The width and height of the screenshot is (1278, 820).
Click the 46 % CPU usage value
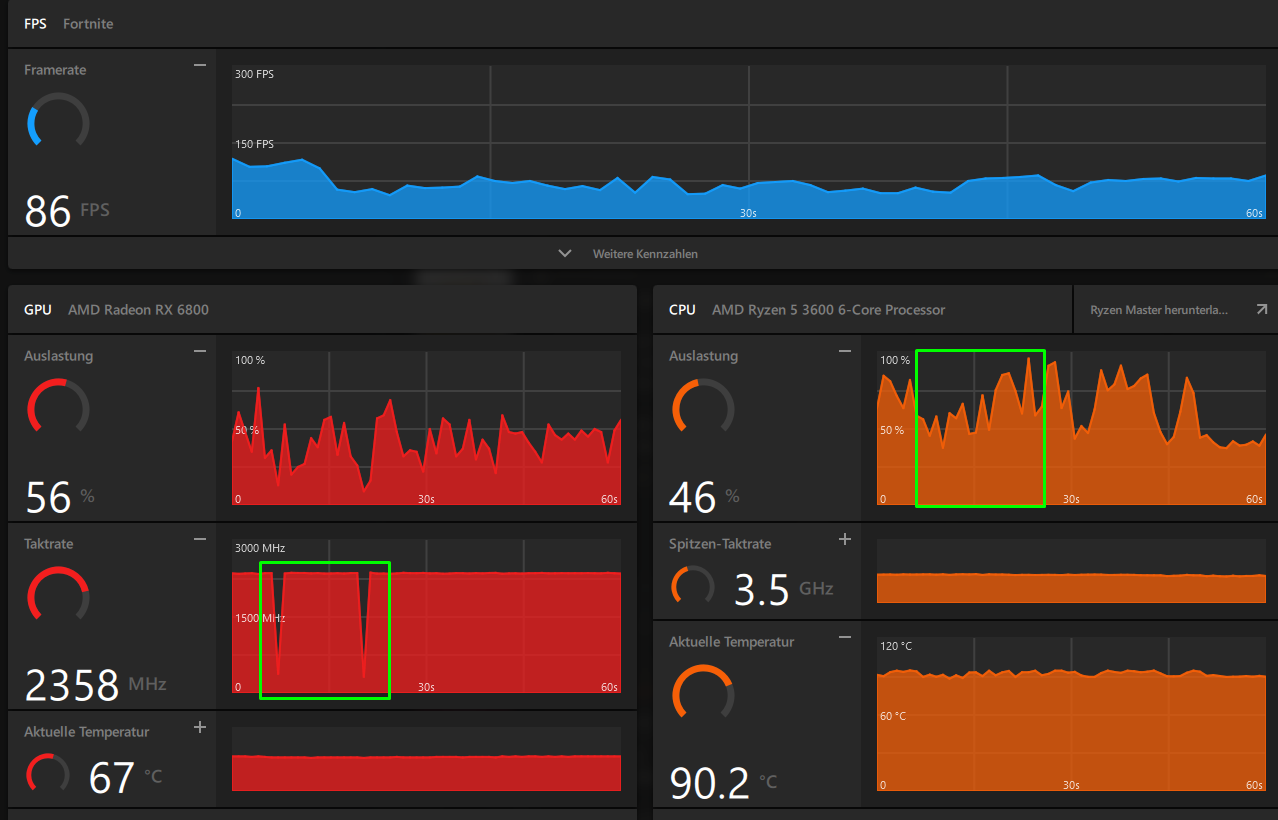tap(704, 497)
